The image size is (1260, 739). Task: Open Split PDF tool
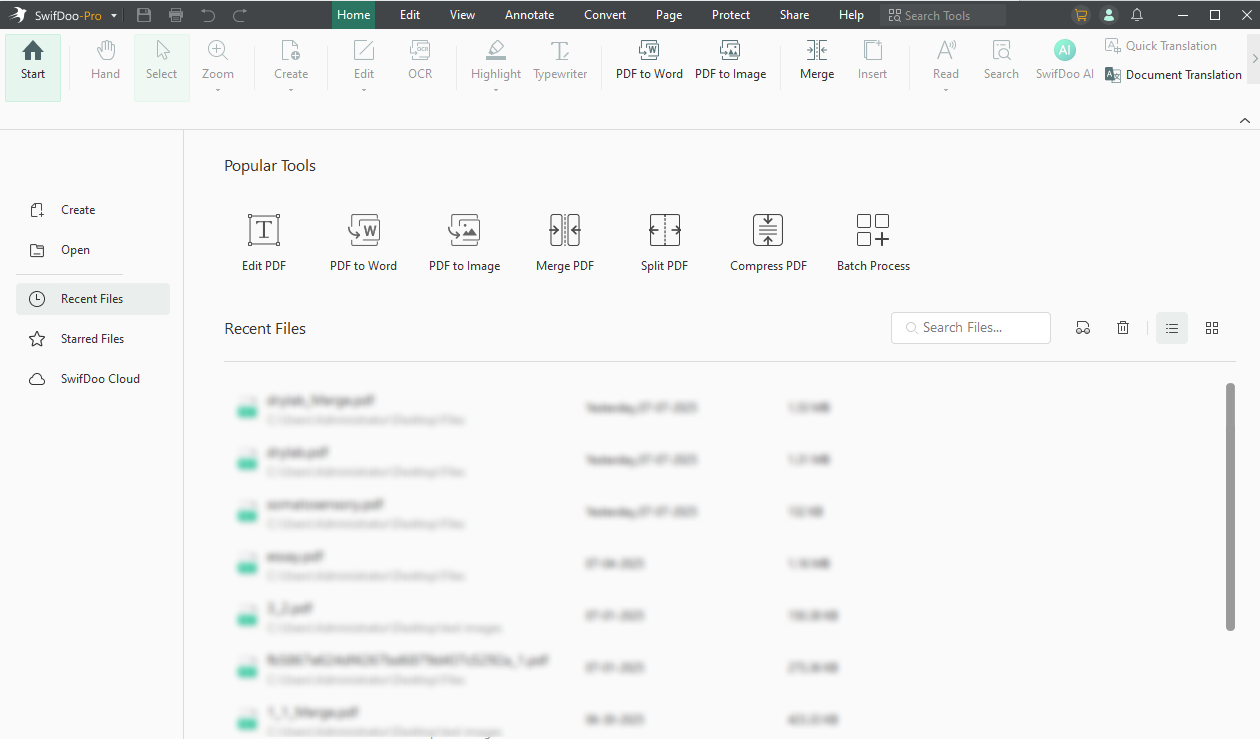click(x=665, y=242)
